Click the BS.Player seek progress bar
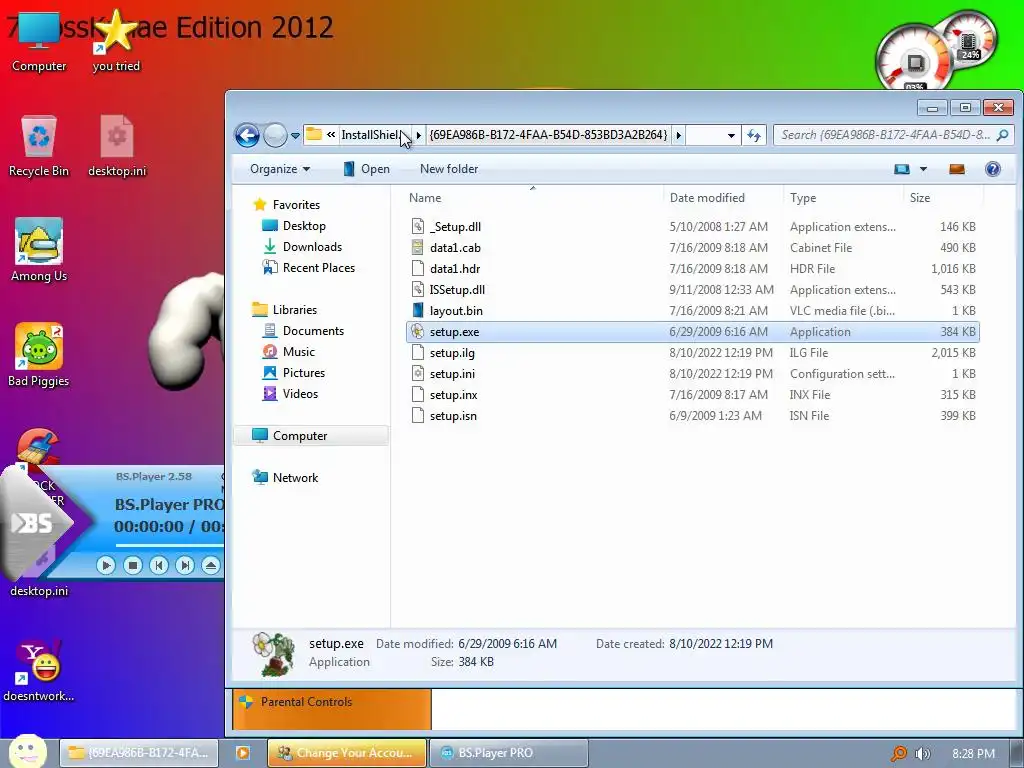The width and height of the screenshot is (1024, 768). (170, 545)
